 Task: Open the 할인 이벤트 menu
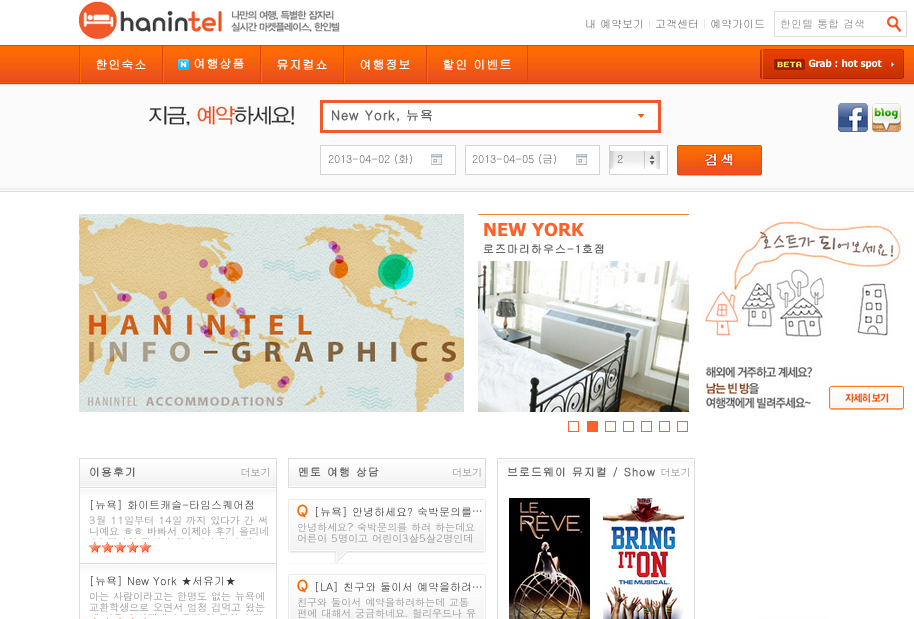477,64
